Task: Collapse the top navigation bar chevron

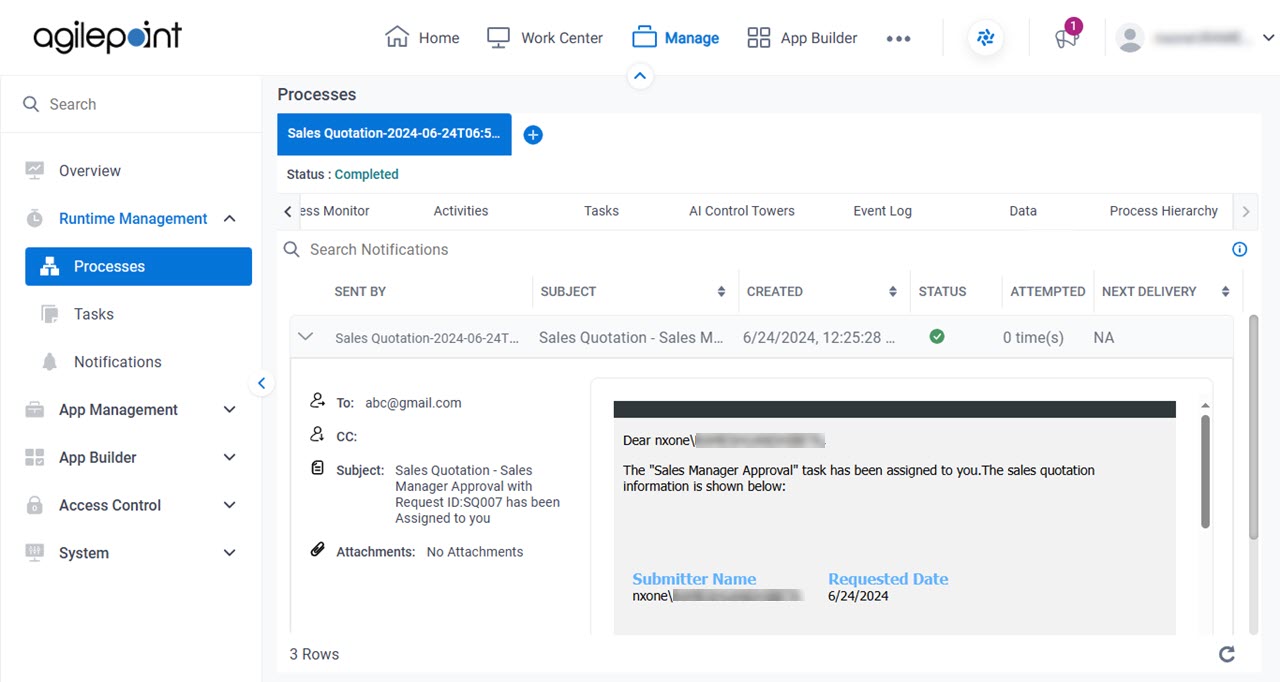Action: tap(640, 76)
